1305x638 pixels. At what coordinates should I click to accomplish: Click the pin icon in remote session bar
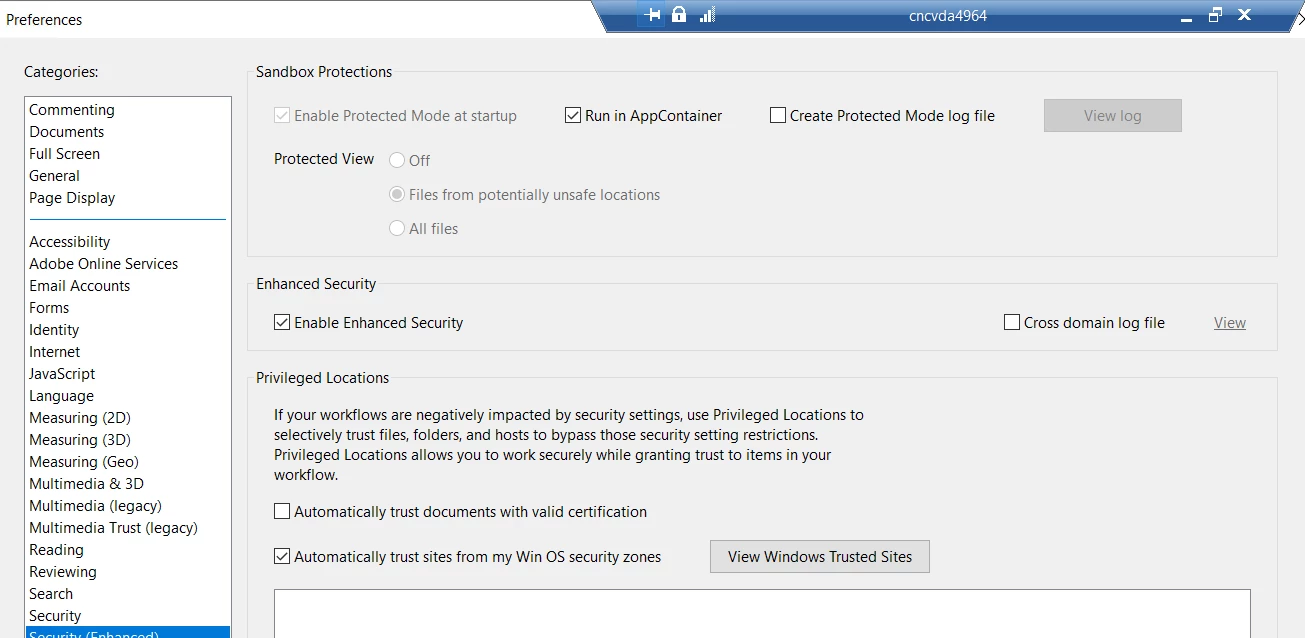coord(654,15)
